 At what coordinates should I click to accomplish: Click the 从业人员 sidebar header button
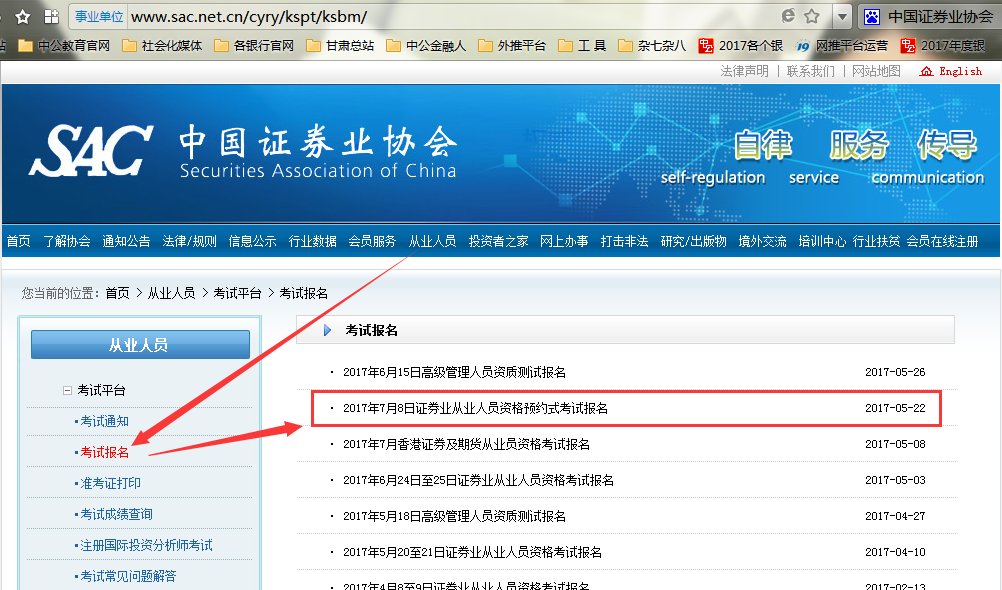[140, 345]
